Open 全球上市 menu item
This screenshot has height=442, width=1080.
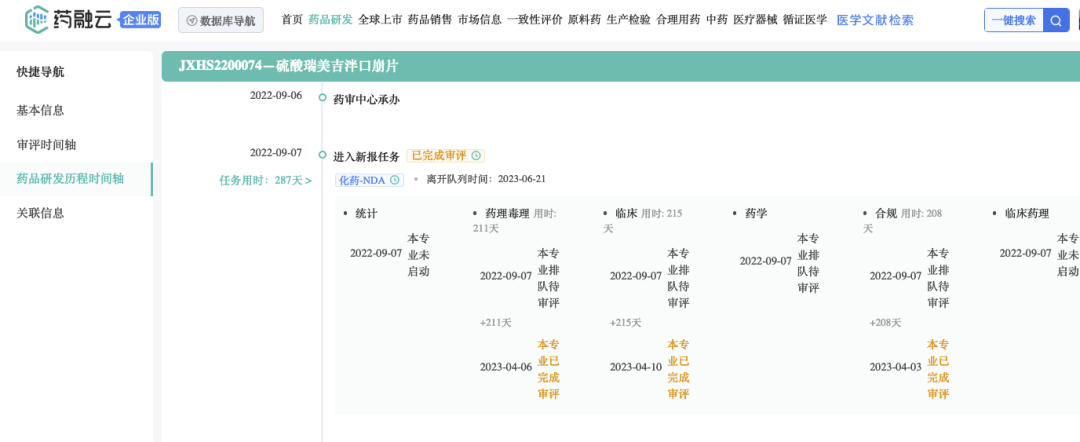(x=380, y=20)
